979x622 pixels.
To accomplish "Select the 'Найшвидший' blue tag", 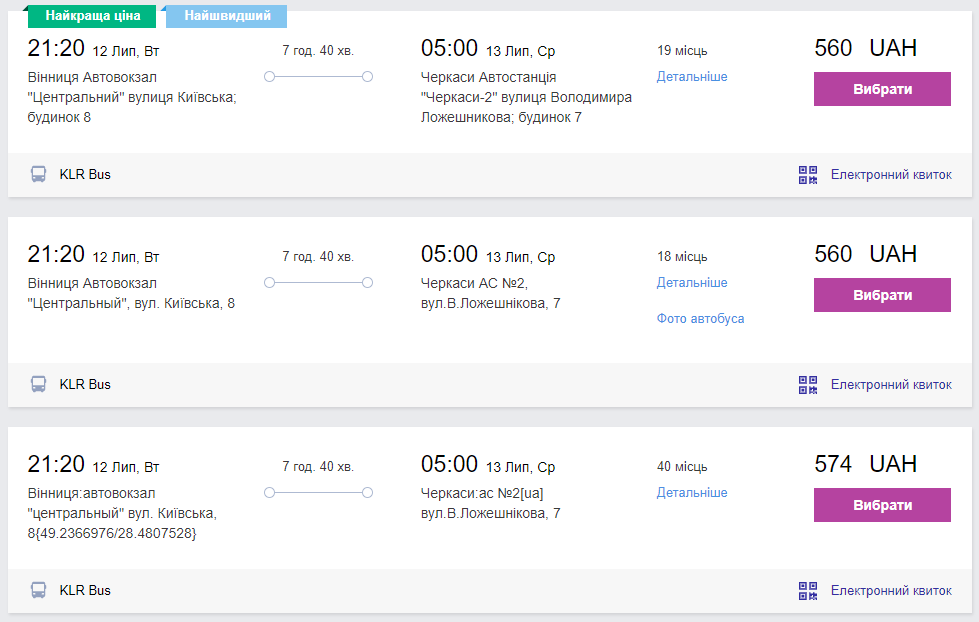I will click(x=225, y=16).
